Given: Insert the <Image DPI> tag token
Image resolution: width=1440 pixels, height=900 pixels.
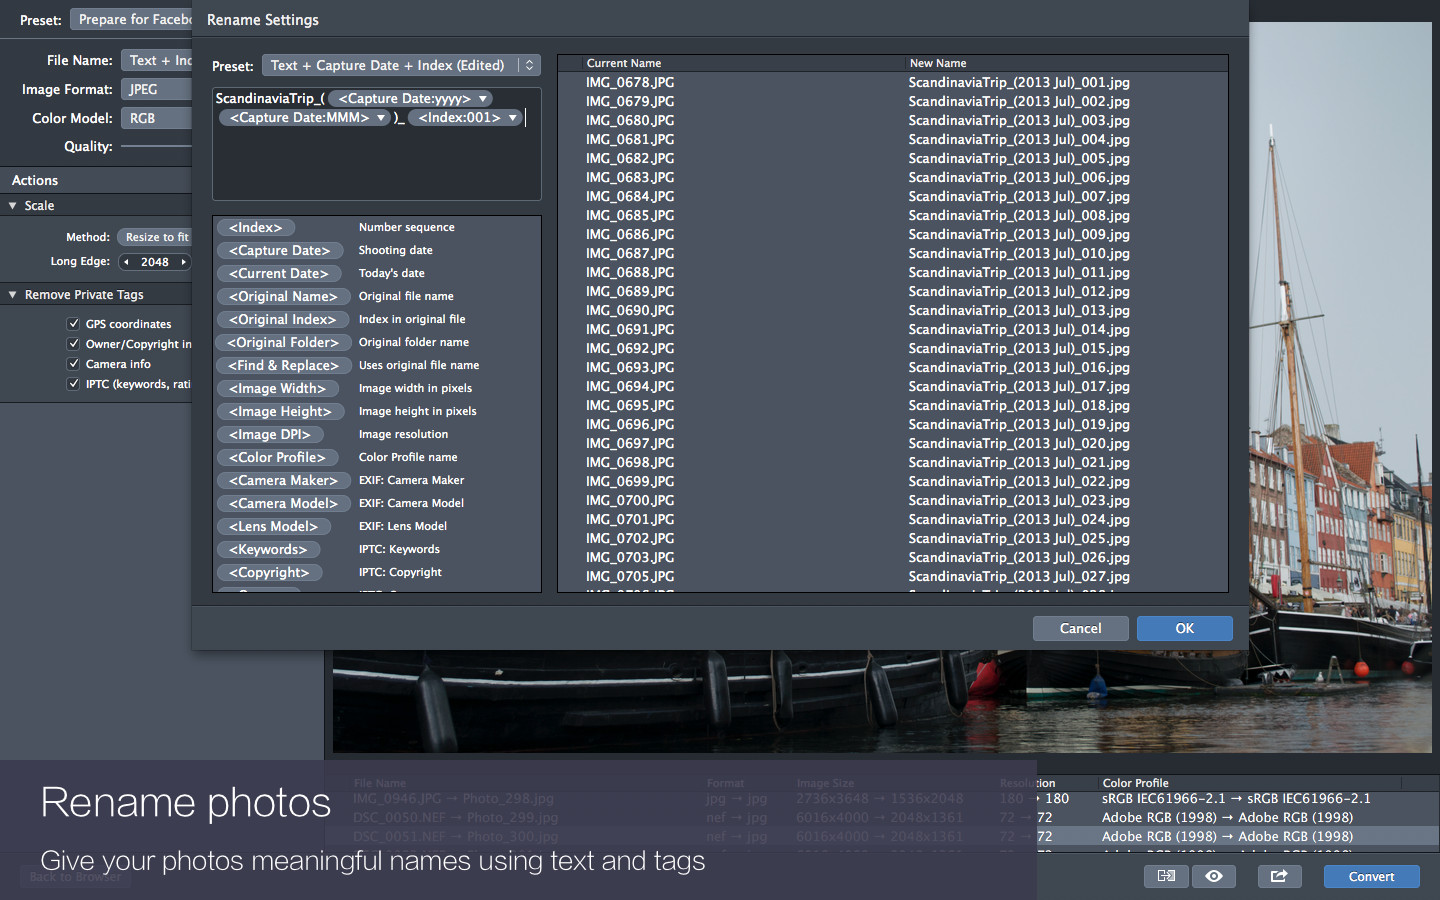Looking at the screenshot, I should [270, 435].
